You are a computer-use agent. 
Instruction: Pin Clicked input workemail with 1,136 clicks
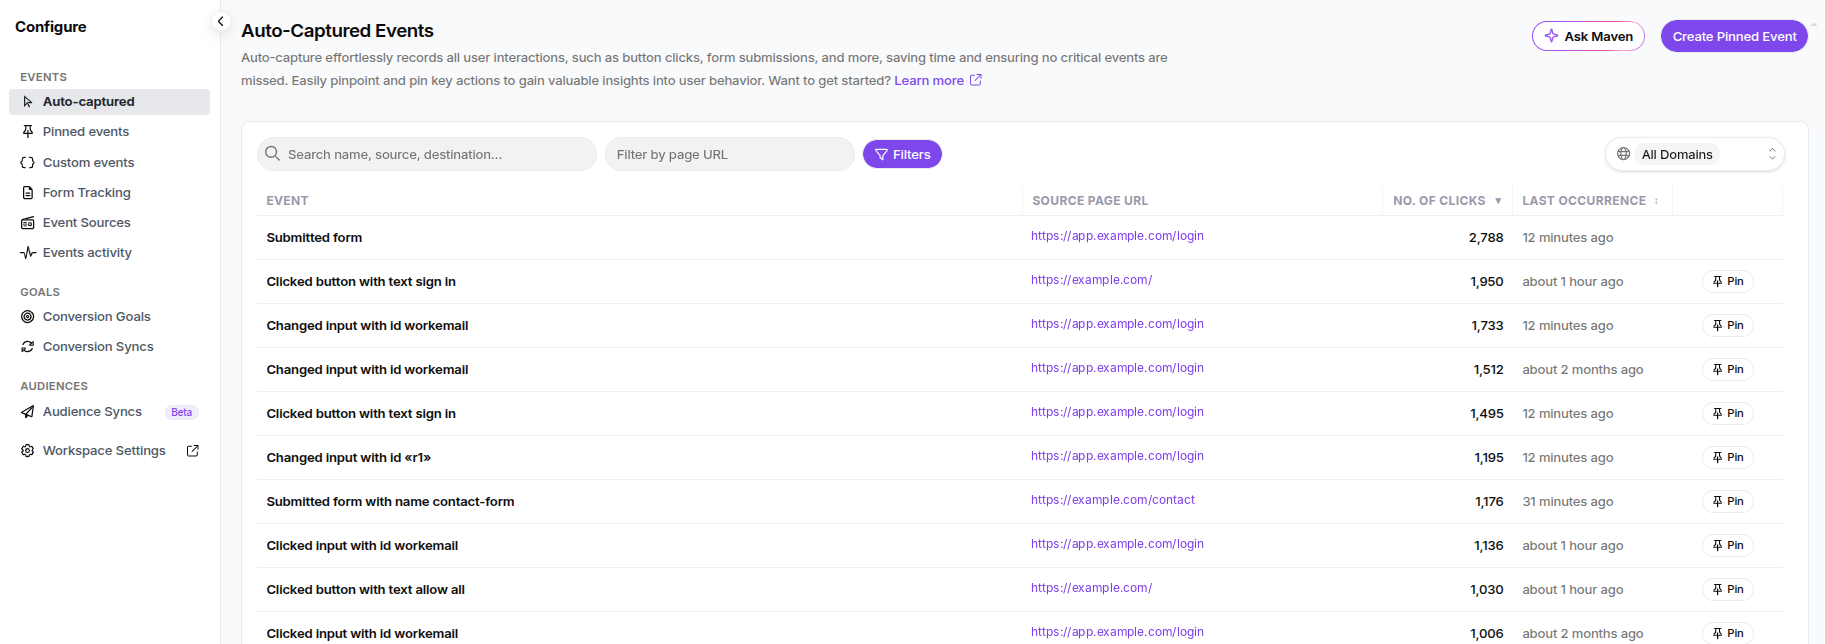(1728, 546)
